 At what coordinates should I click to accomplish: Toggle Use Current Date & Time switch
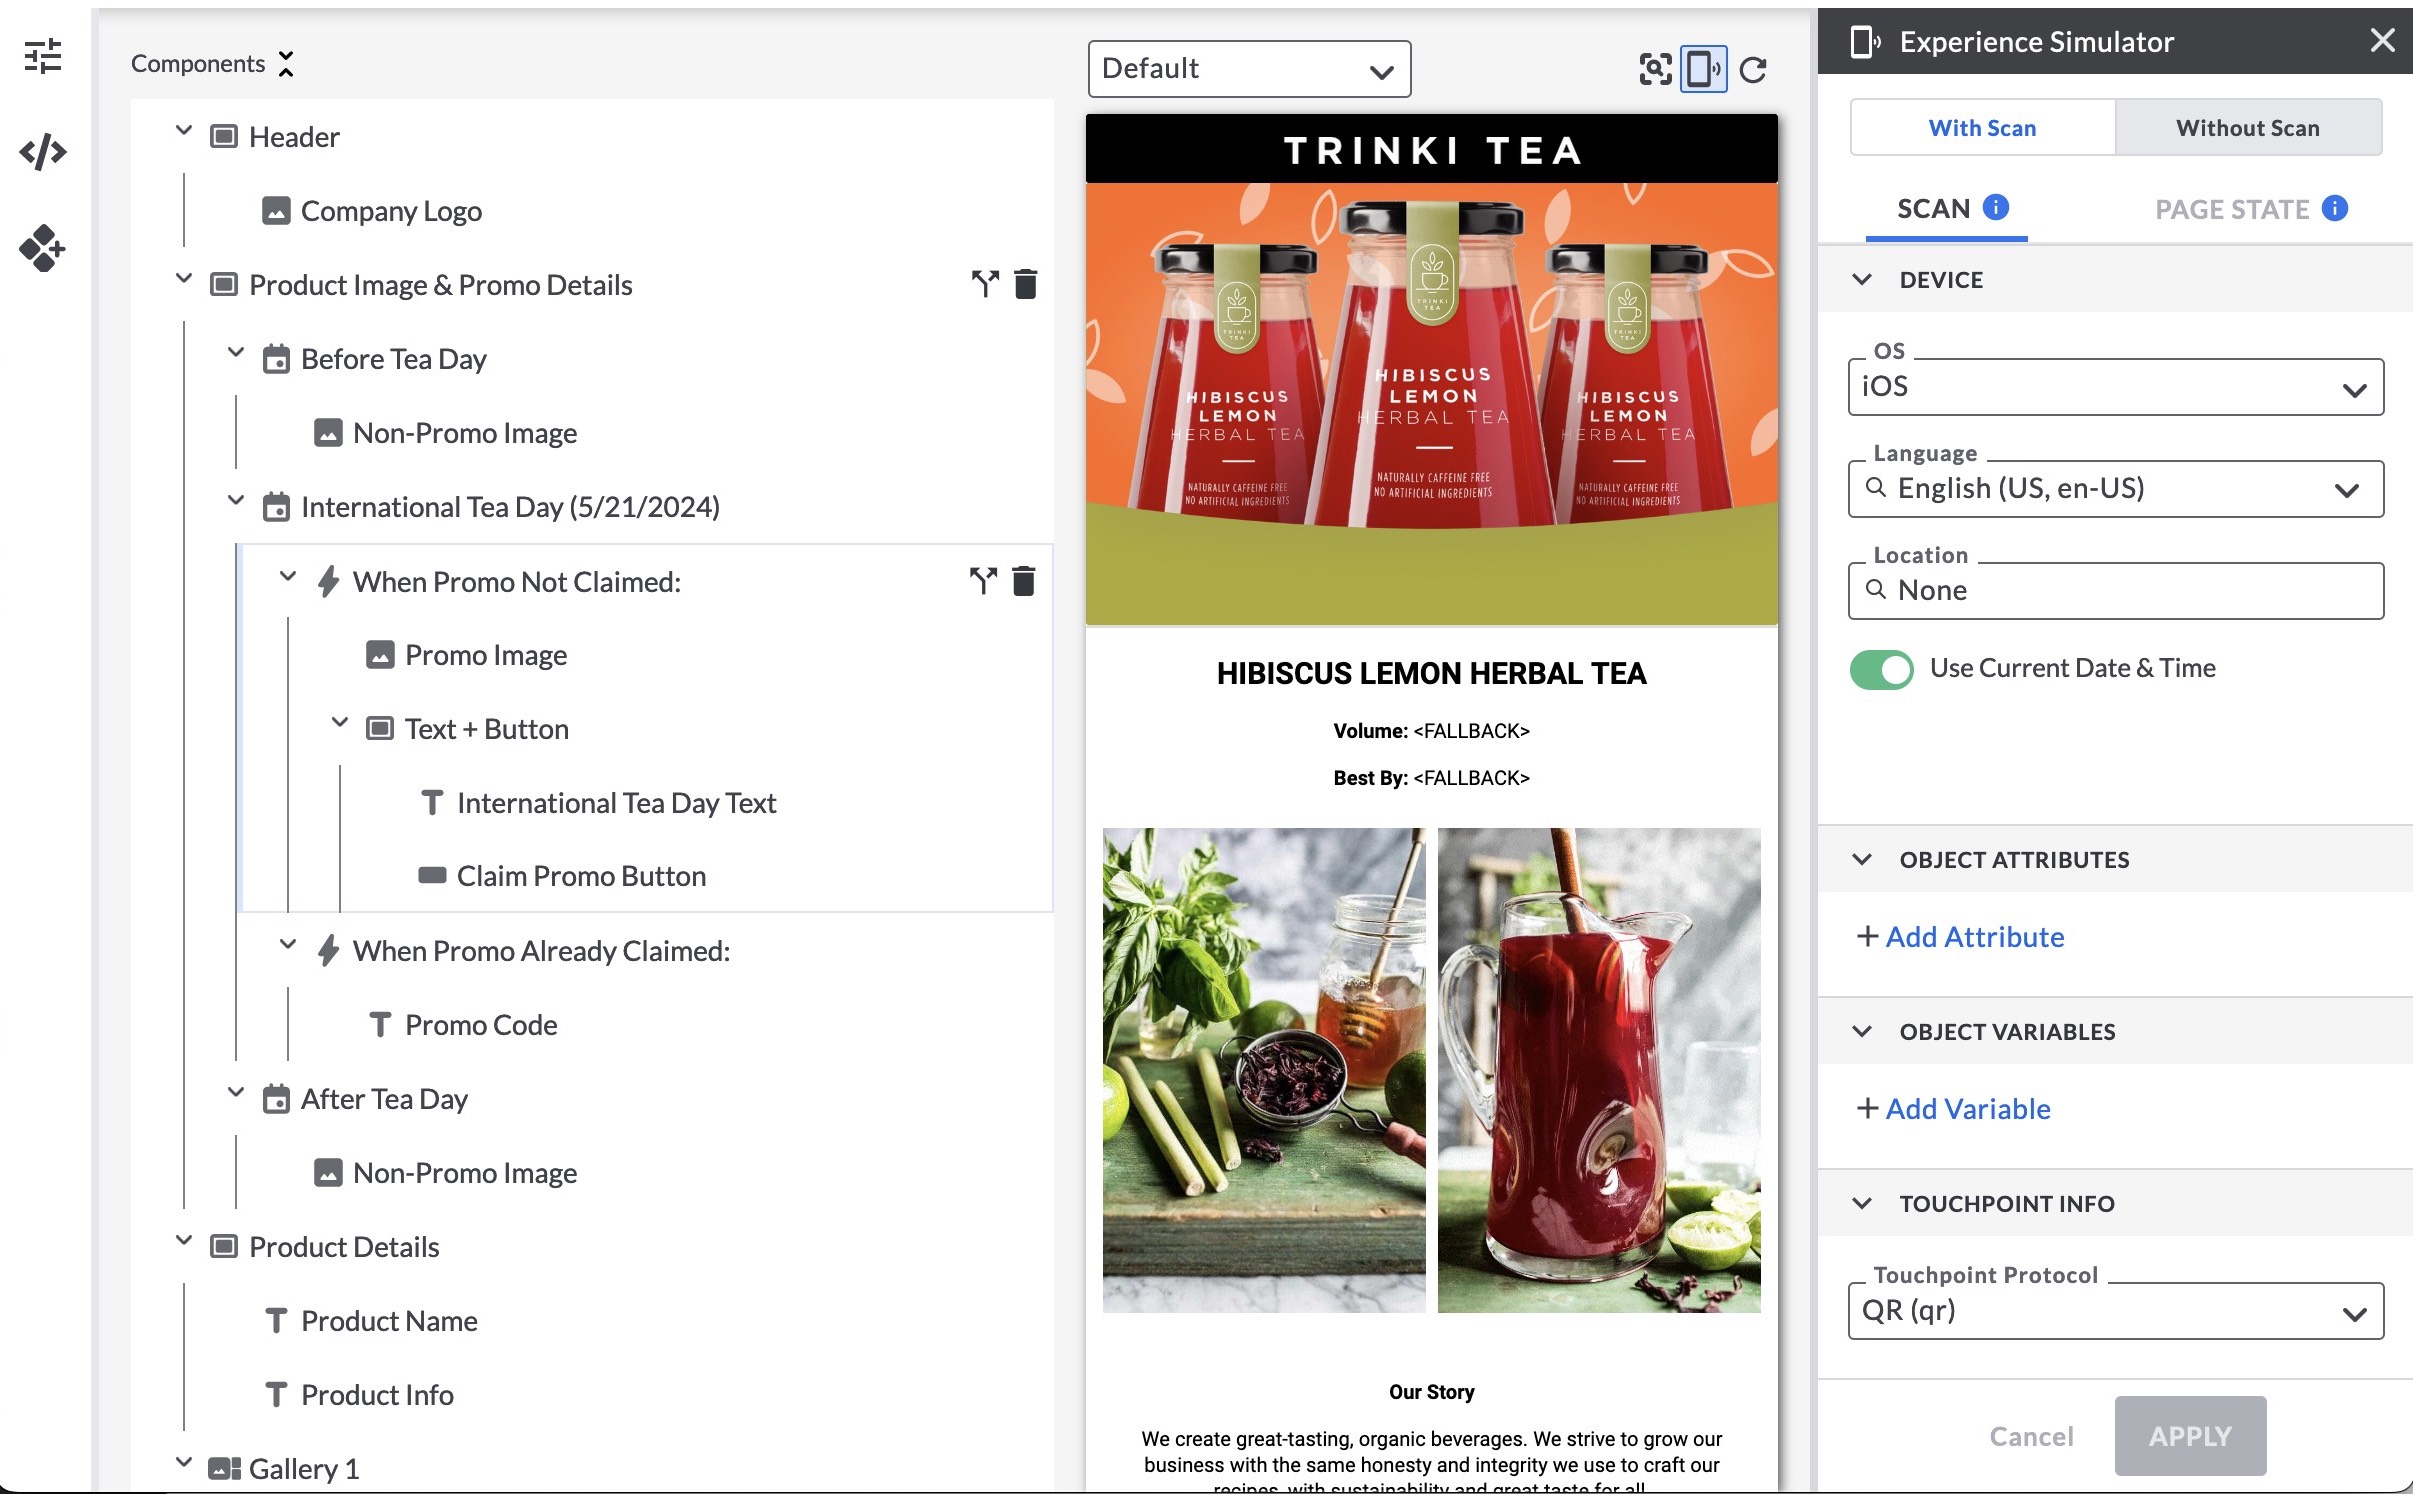click(1881, 669)
